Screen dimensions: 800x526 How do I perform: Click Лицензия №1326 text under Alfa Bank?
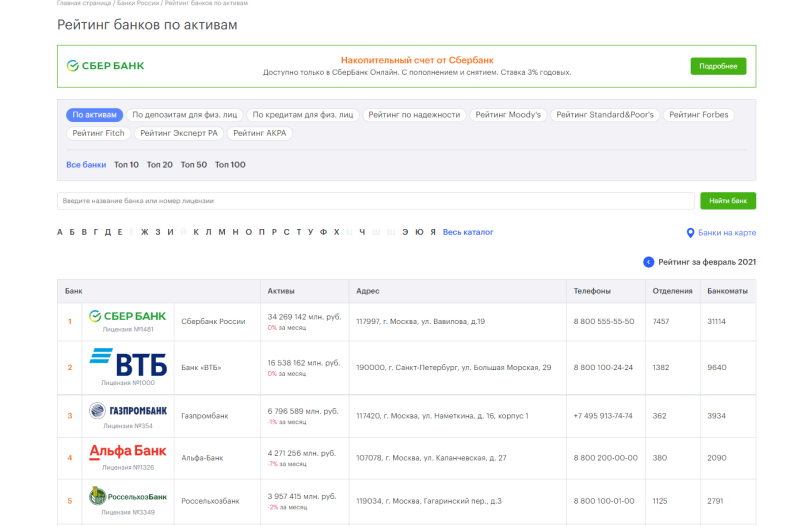click(128, 467)
